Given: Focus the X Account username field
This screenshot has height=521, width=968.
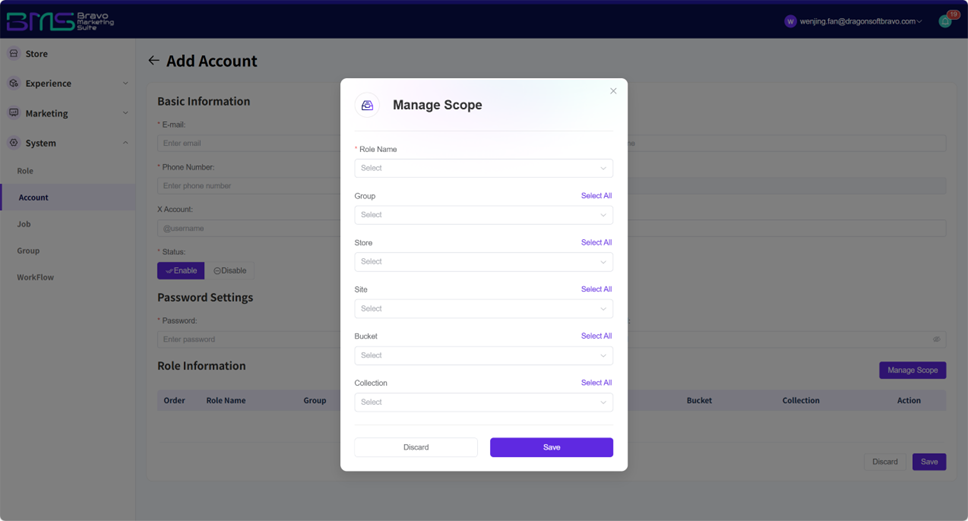Looking at the screenshot, I should tap(249, 228).
